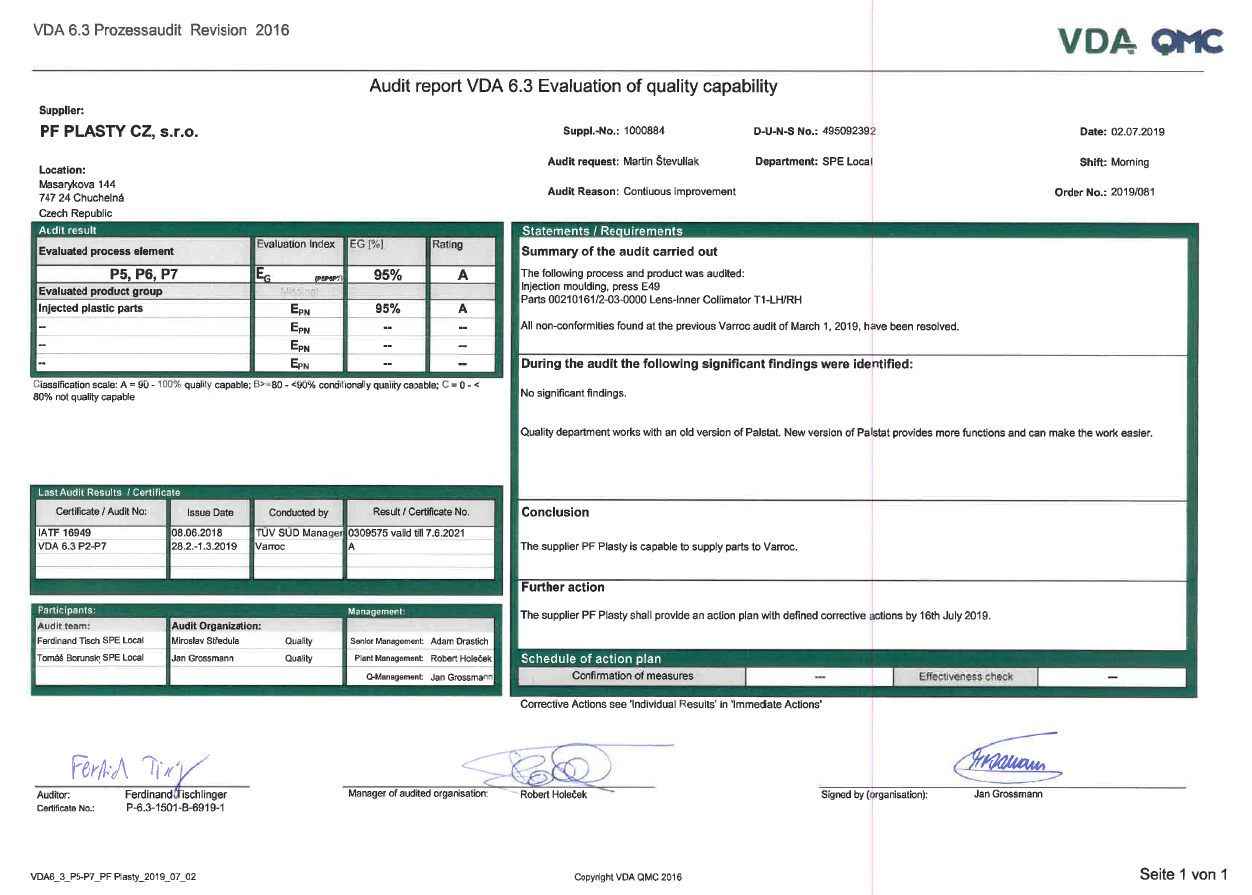Click the VDA QMC logo
This screenshot has height=895, width=1252.
(1140, 40)
